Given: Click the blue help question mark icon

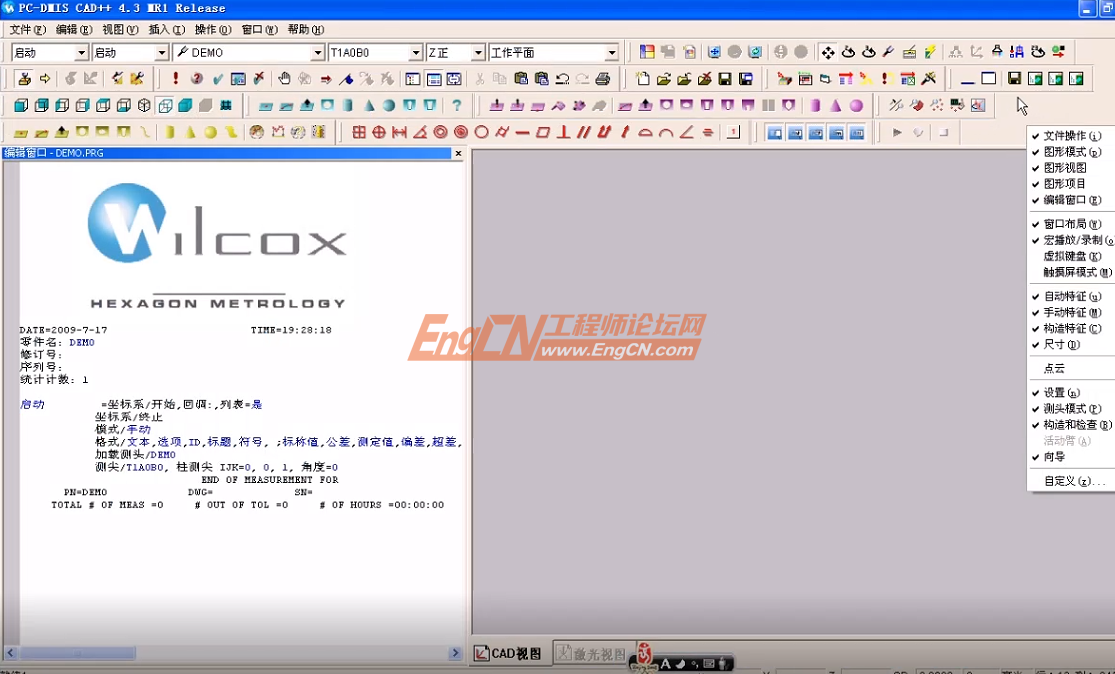Looking at the screenshot, I should pyautogui.click(x=457, y=105).
